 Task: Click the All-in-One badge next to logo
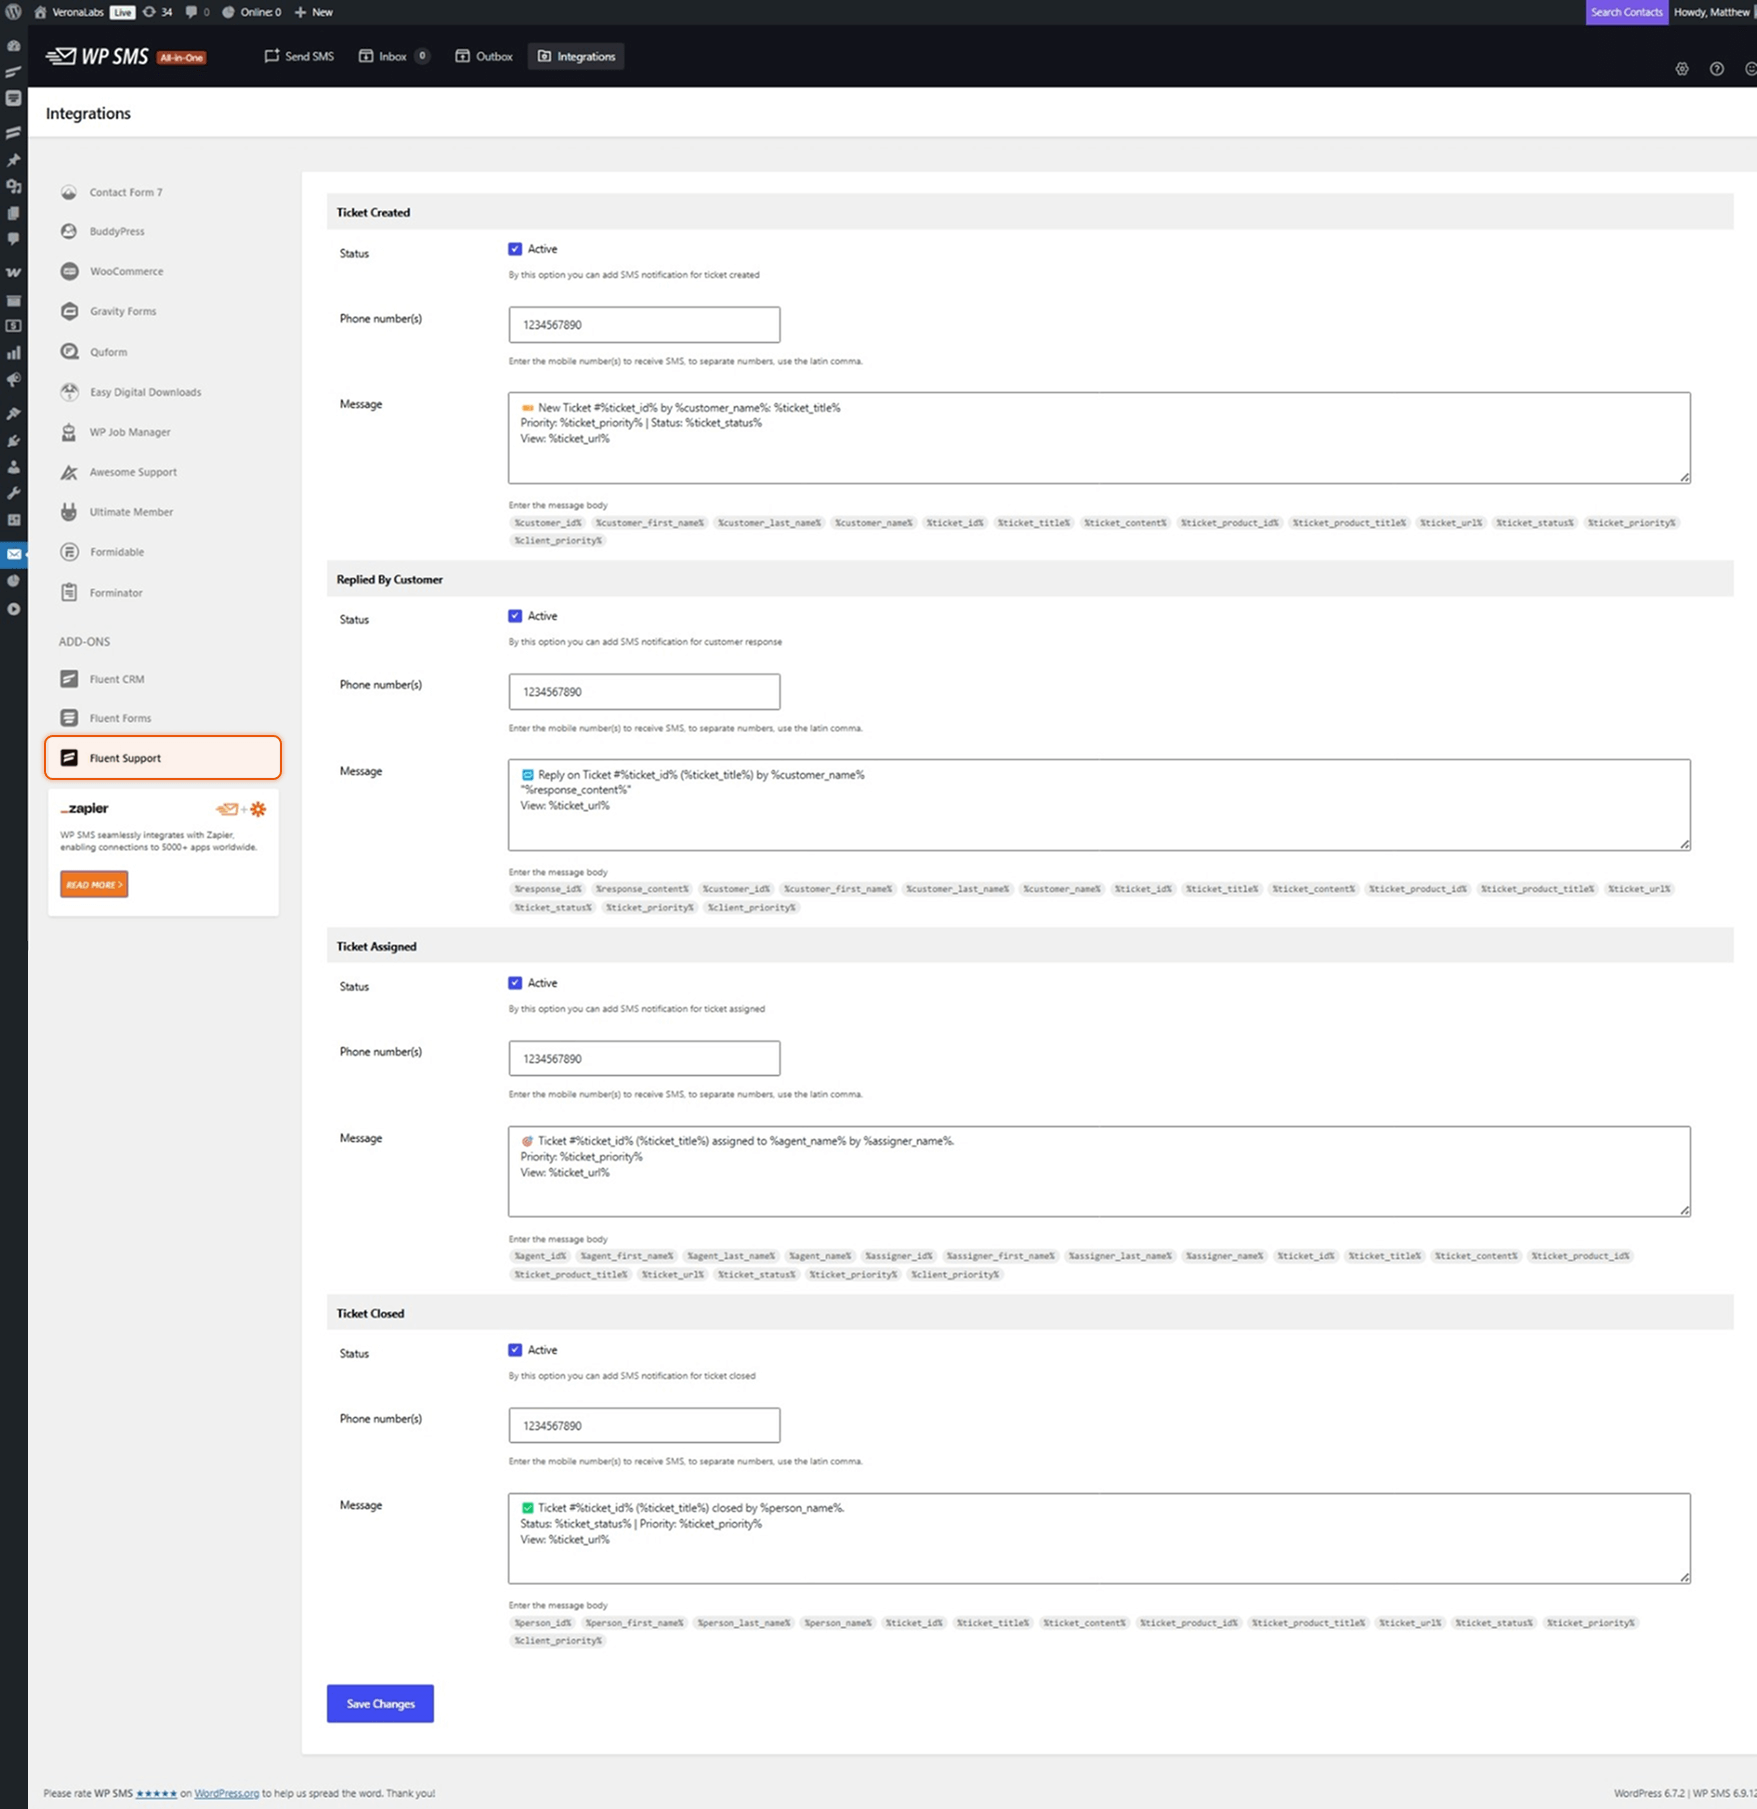pos(182,57)
